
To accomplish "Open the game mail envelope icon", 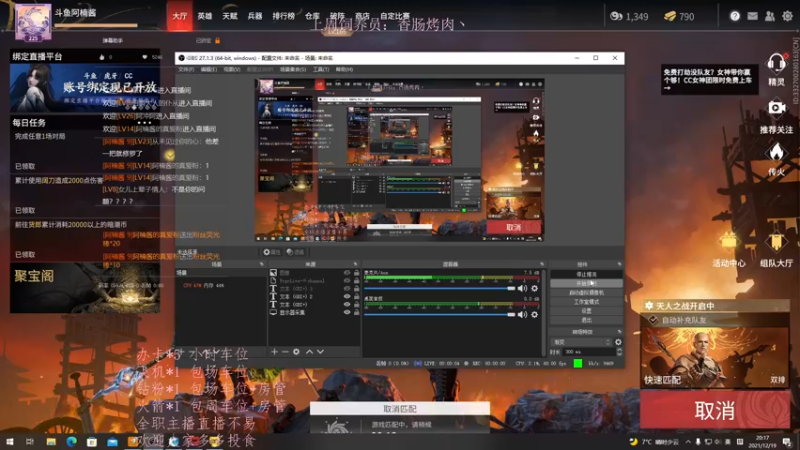I will tap(752, 16).
